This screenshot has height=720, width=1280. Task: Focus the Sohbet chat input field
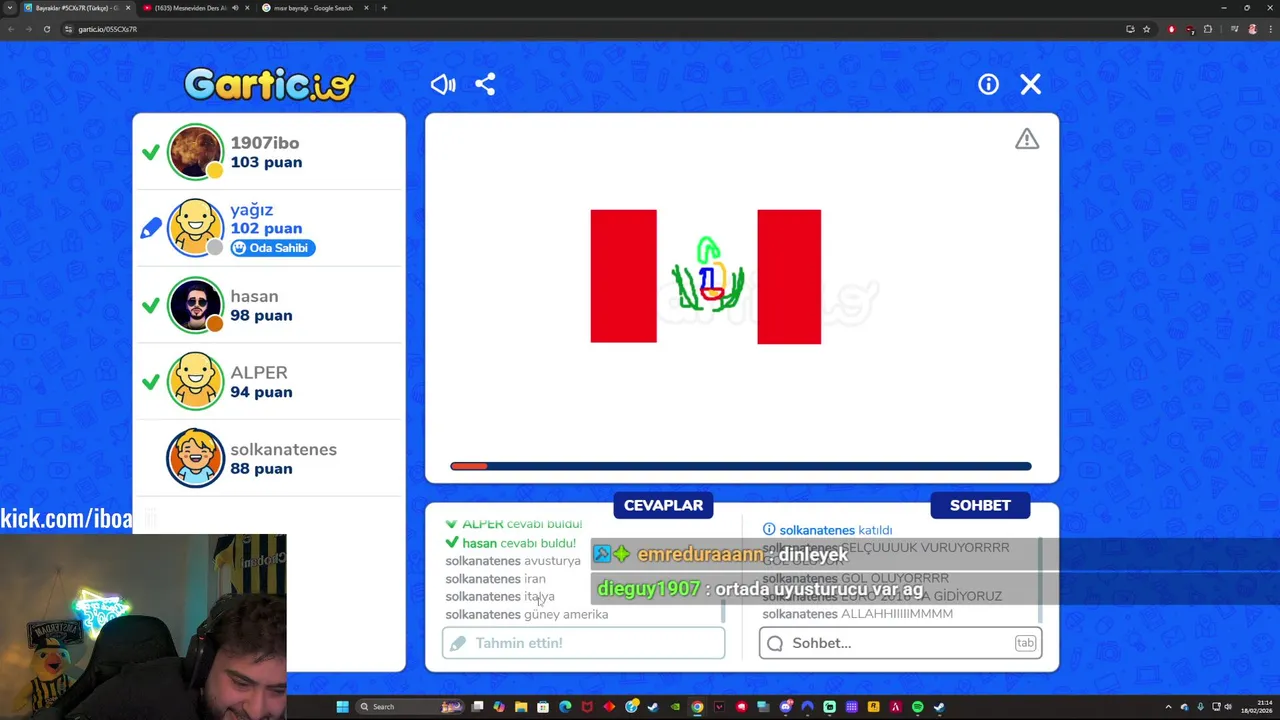point(900,643)
